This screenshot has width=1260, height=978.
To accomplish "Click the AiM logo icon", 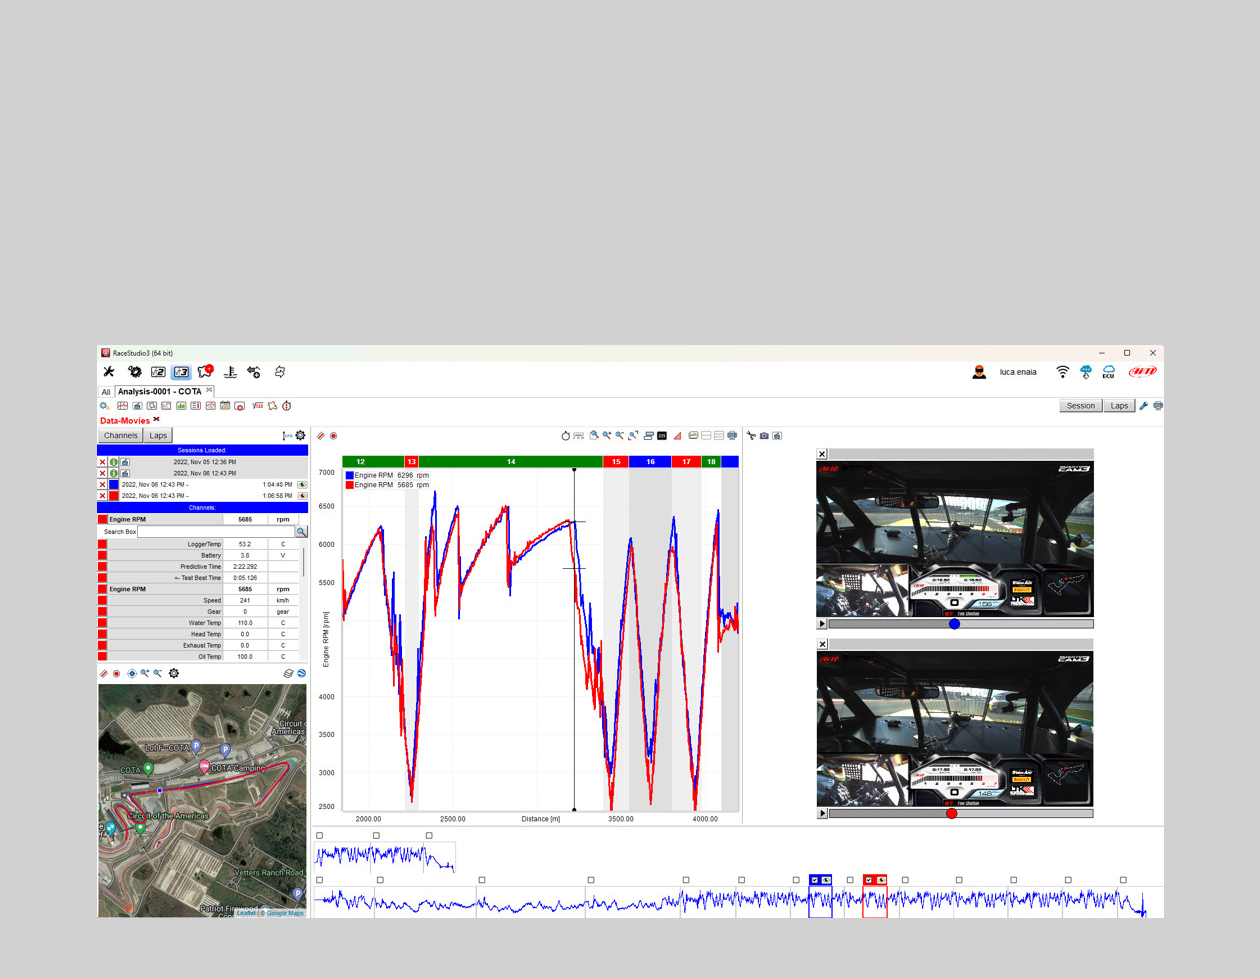I will [1142, 372].
